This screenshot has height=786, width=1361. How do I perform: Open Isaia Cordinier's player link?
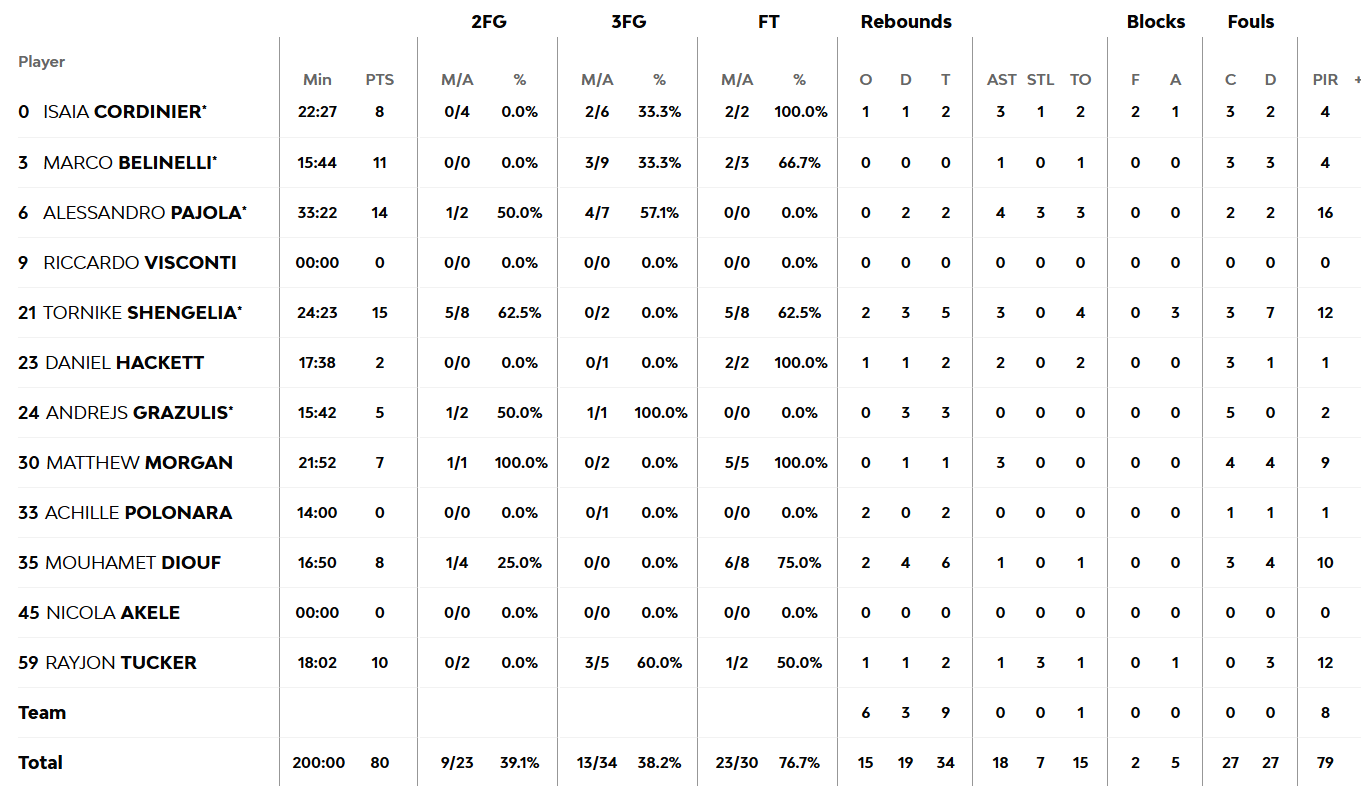(123, 112)
